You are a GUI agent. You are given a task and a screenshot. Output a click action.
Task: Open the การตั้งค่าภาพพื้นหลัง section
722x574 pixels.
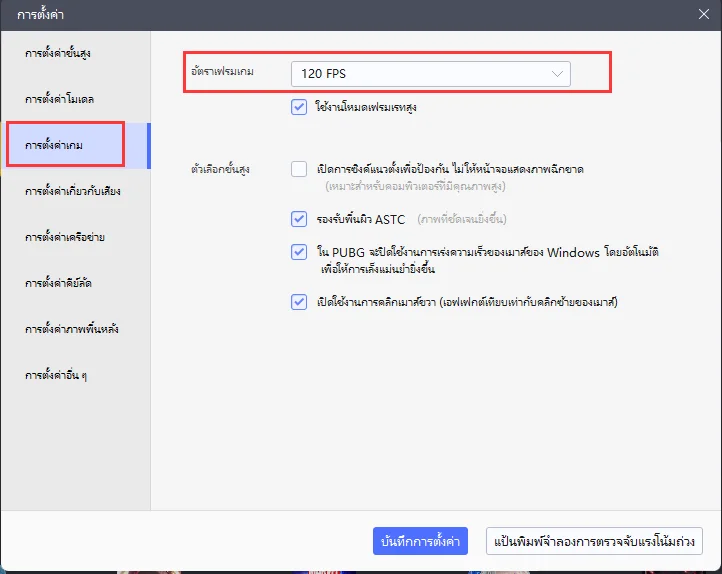click(x=76, y=330)
